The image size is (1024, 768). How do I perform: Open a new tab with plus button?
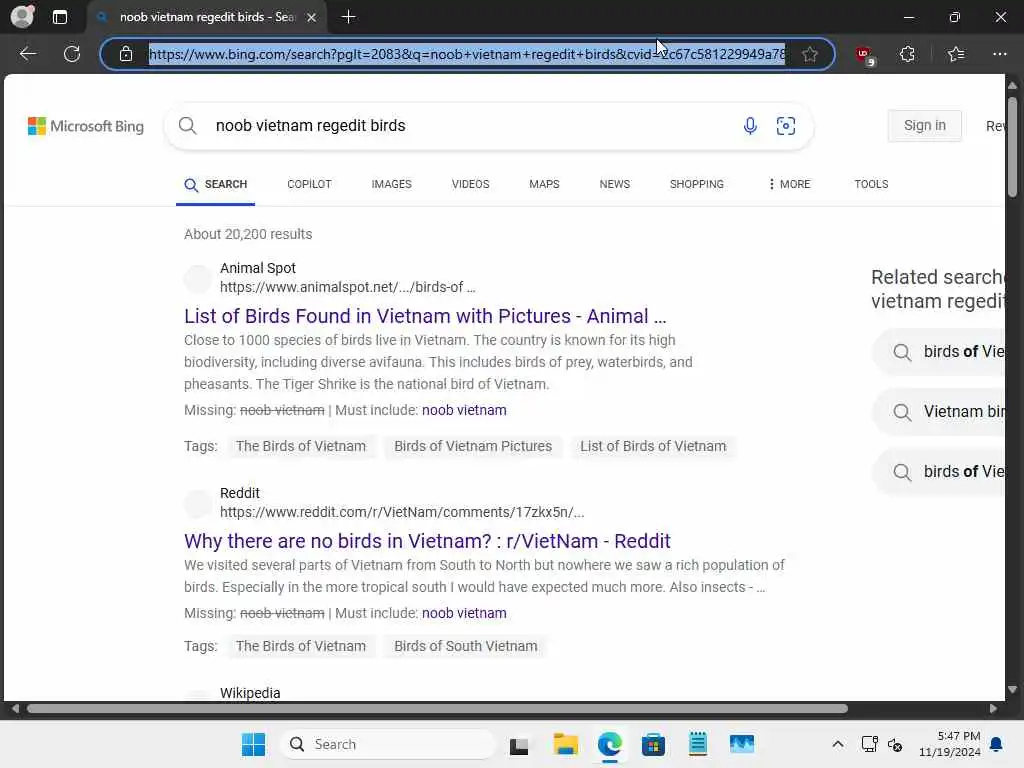tap(349, 17)
